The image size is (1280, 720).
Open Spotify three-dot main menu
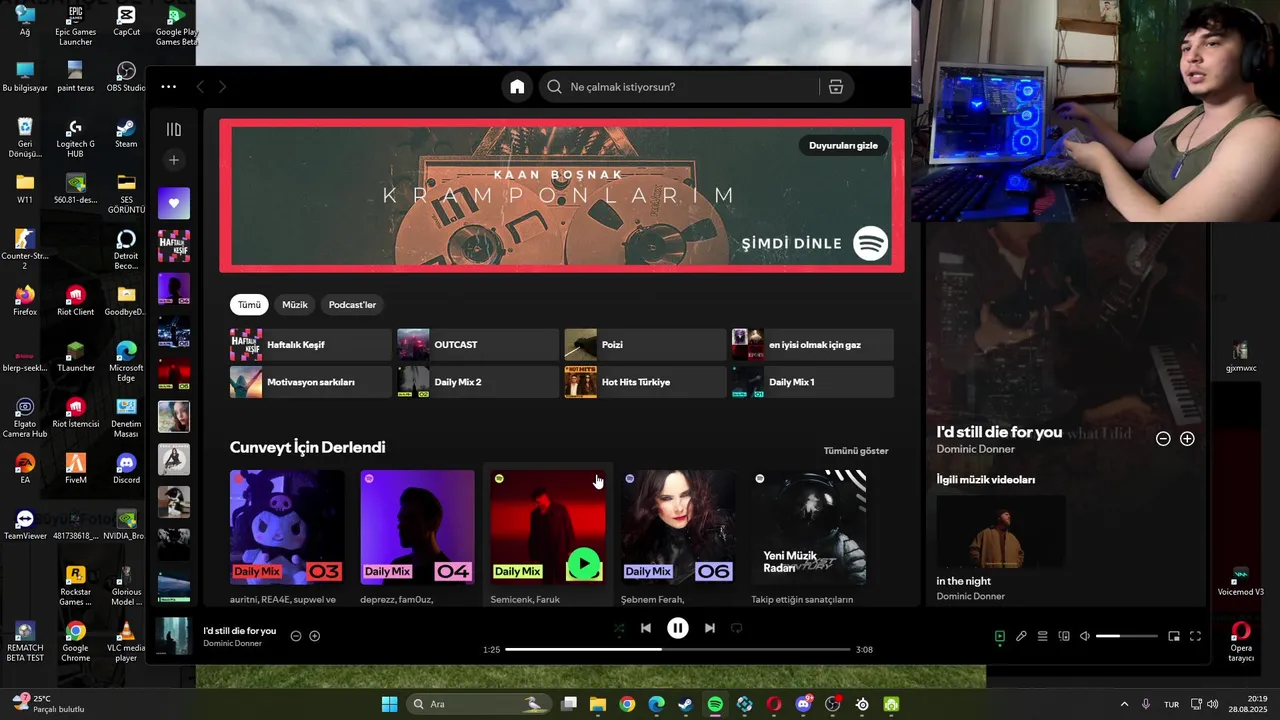pos(169,87)
